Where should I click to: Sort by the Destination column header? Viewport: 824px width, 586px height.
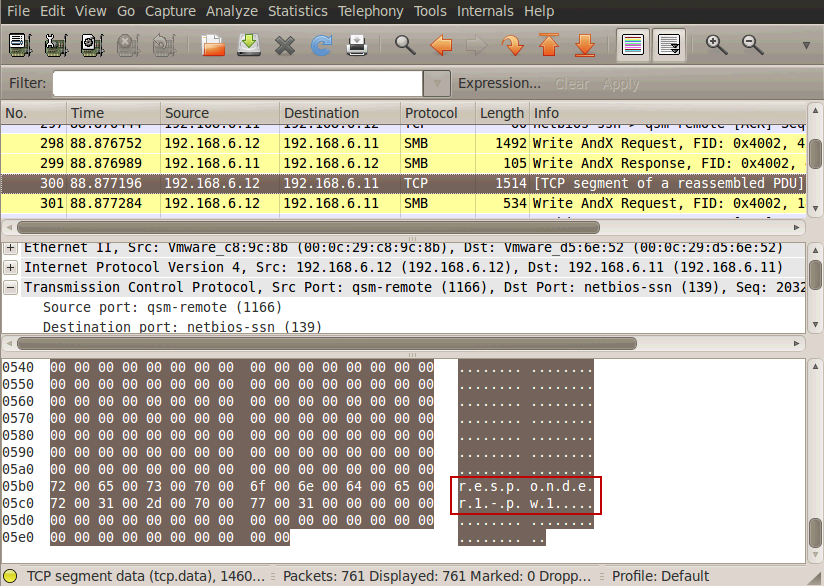point(340,113)
